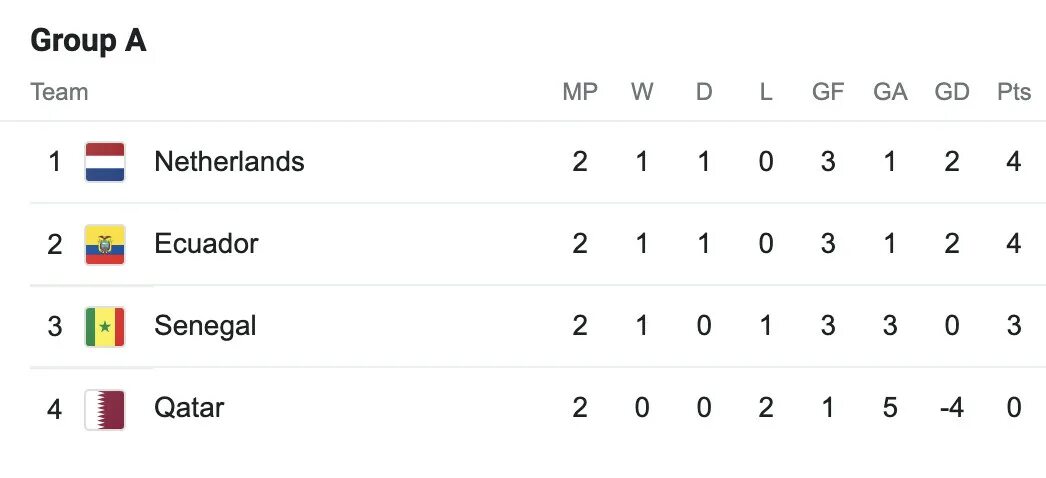This screenshot has height=478, width=1046.
Task: Click Qatar's goal difference of -4
Action: [951, 407]
